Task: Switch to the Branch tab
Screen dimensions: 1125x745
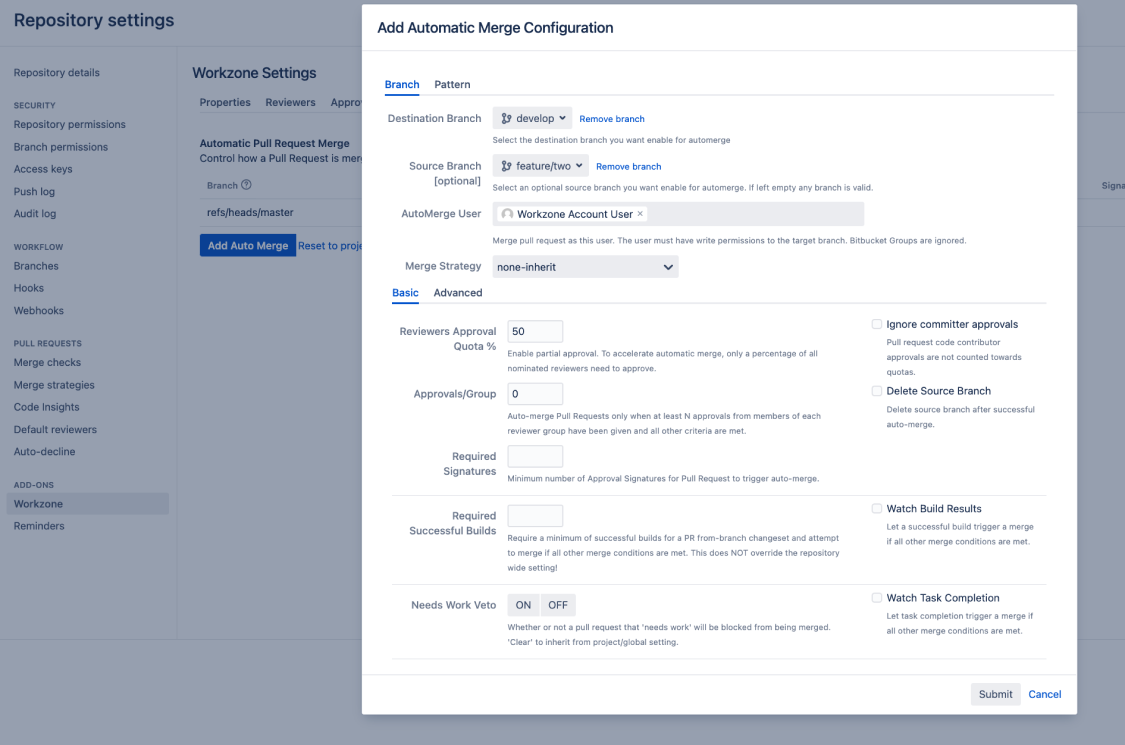Action: click(x=402, y=85)
